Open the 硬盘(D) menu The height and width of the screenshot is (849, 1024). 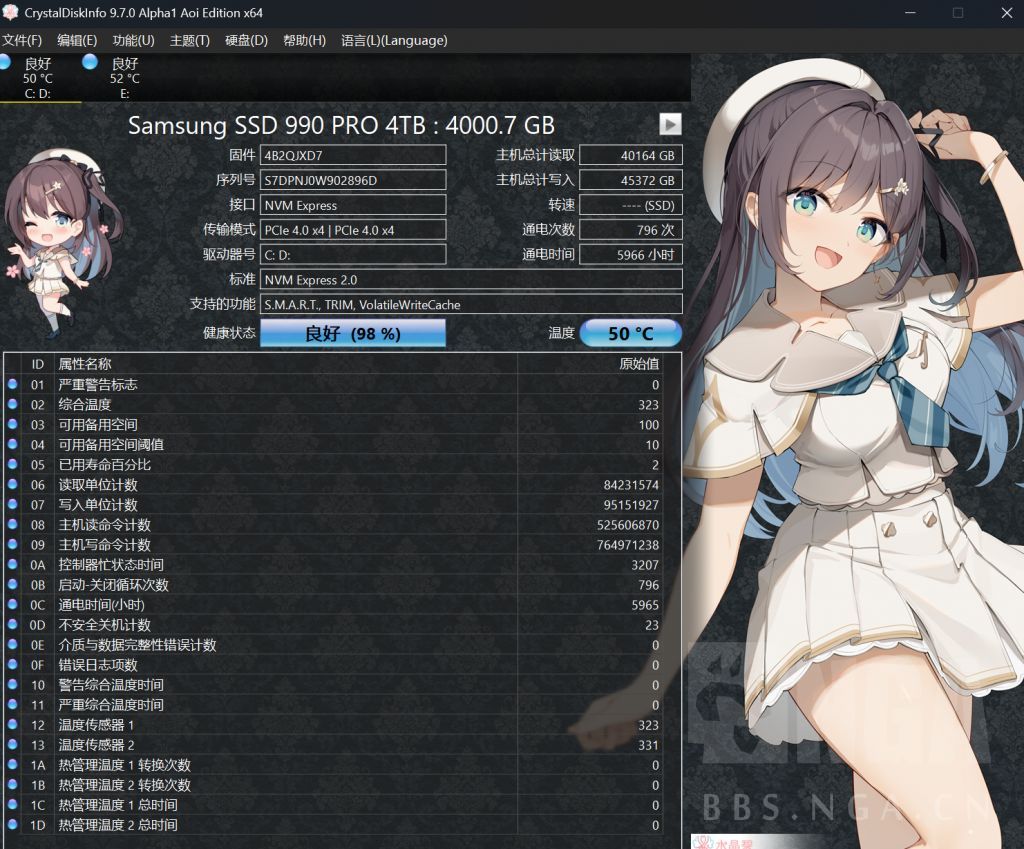coord(246,41)
